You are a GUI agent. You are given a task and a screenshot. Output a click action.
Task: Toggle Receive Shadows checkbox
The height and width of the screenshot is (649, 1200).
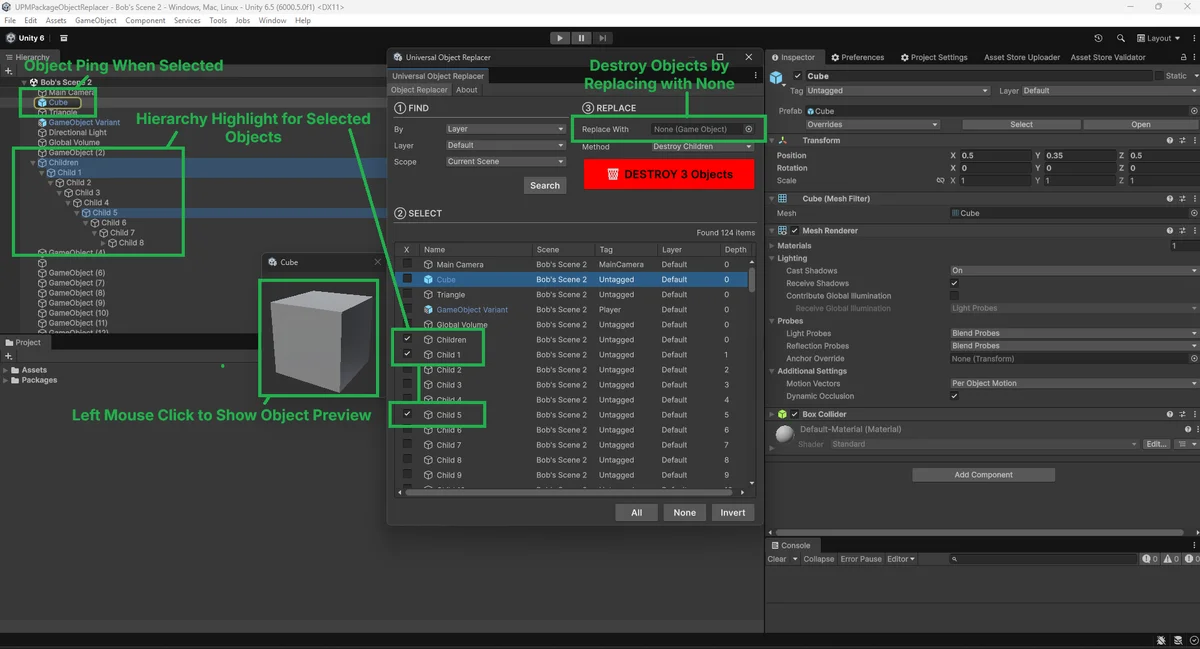[954, 283]
